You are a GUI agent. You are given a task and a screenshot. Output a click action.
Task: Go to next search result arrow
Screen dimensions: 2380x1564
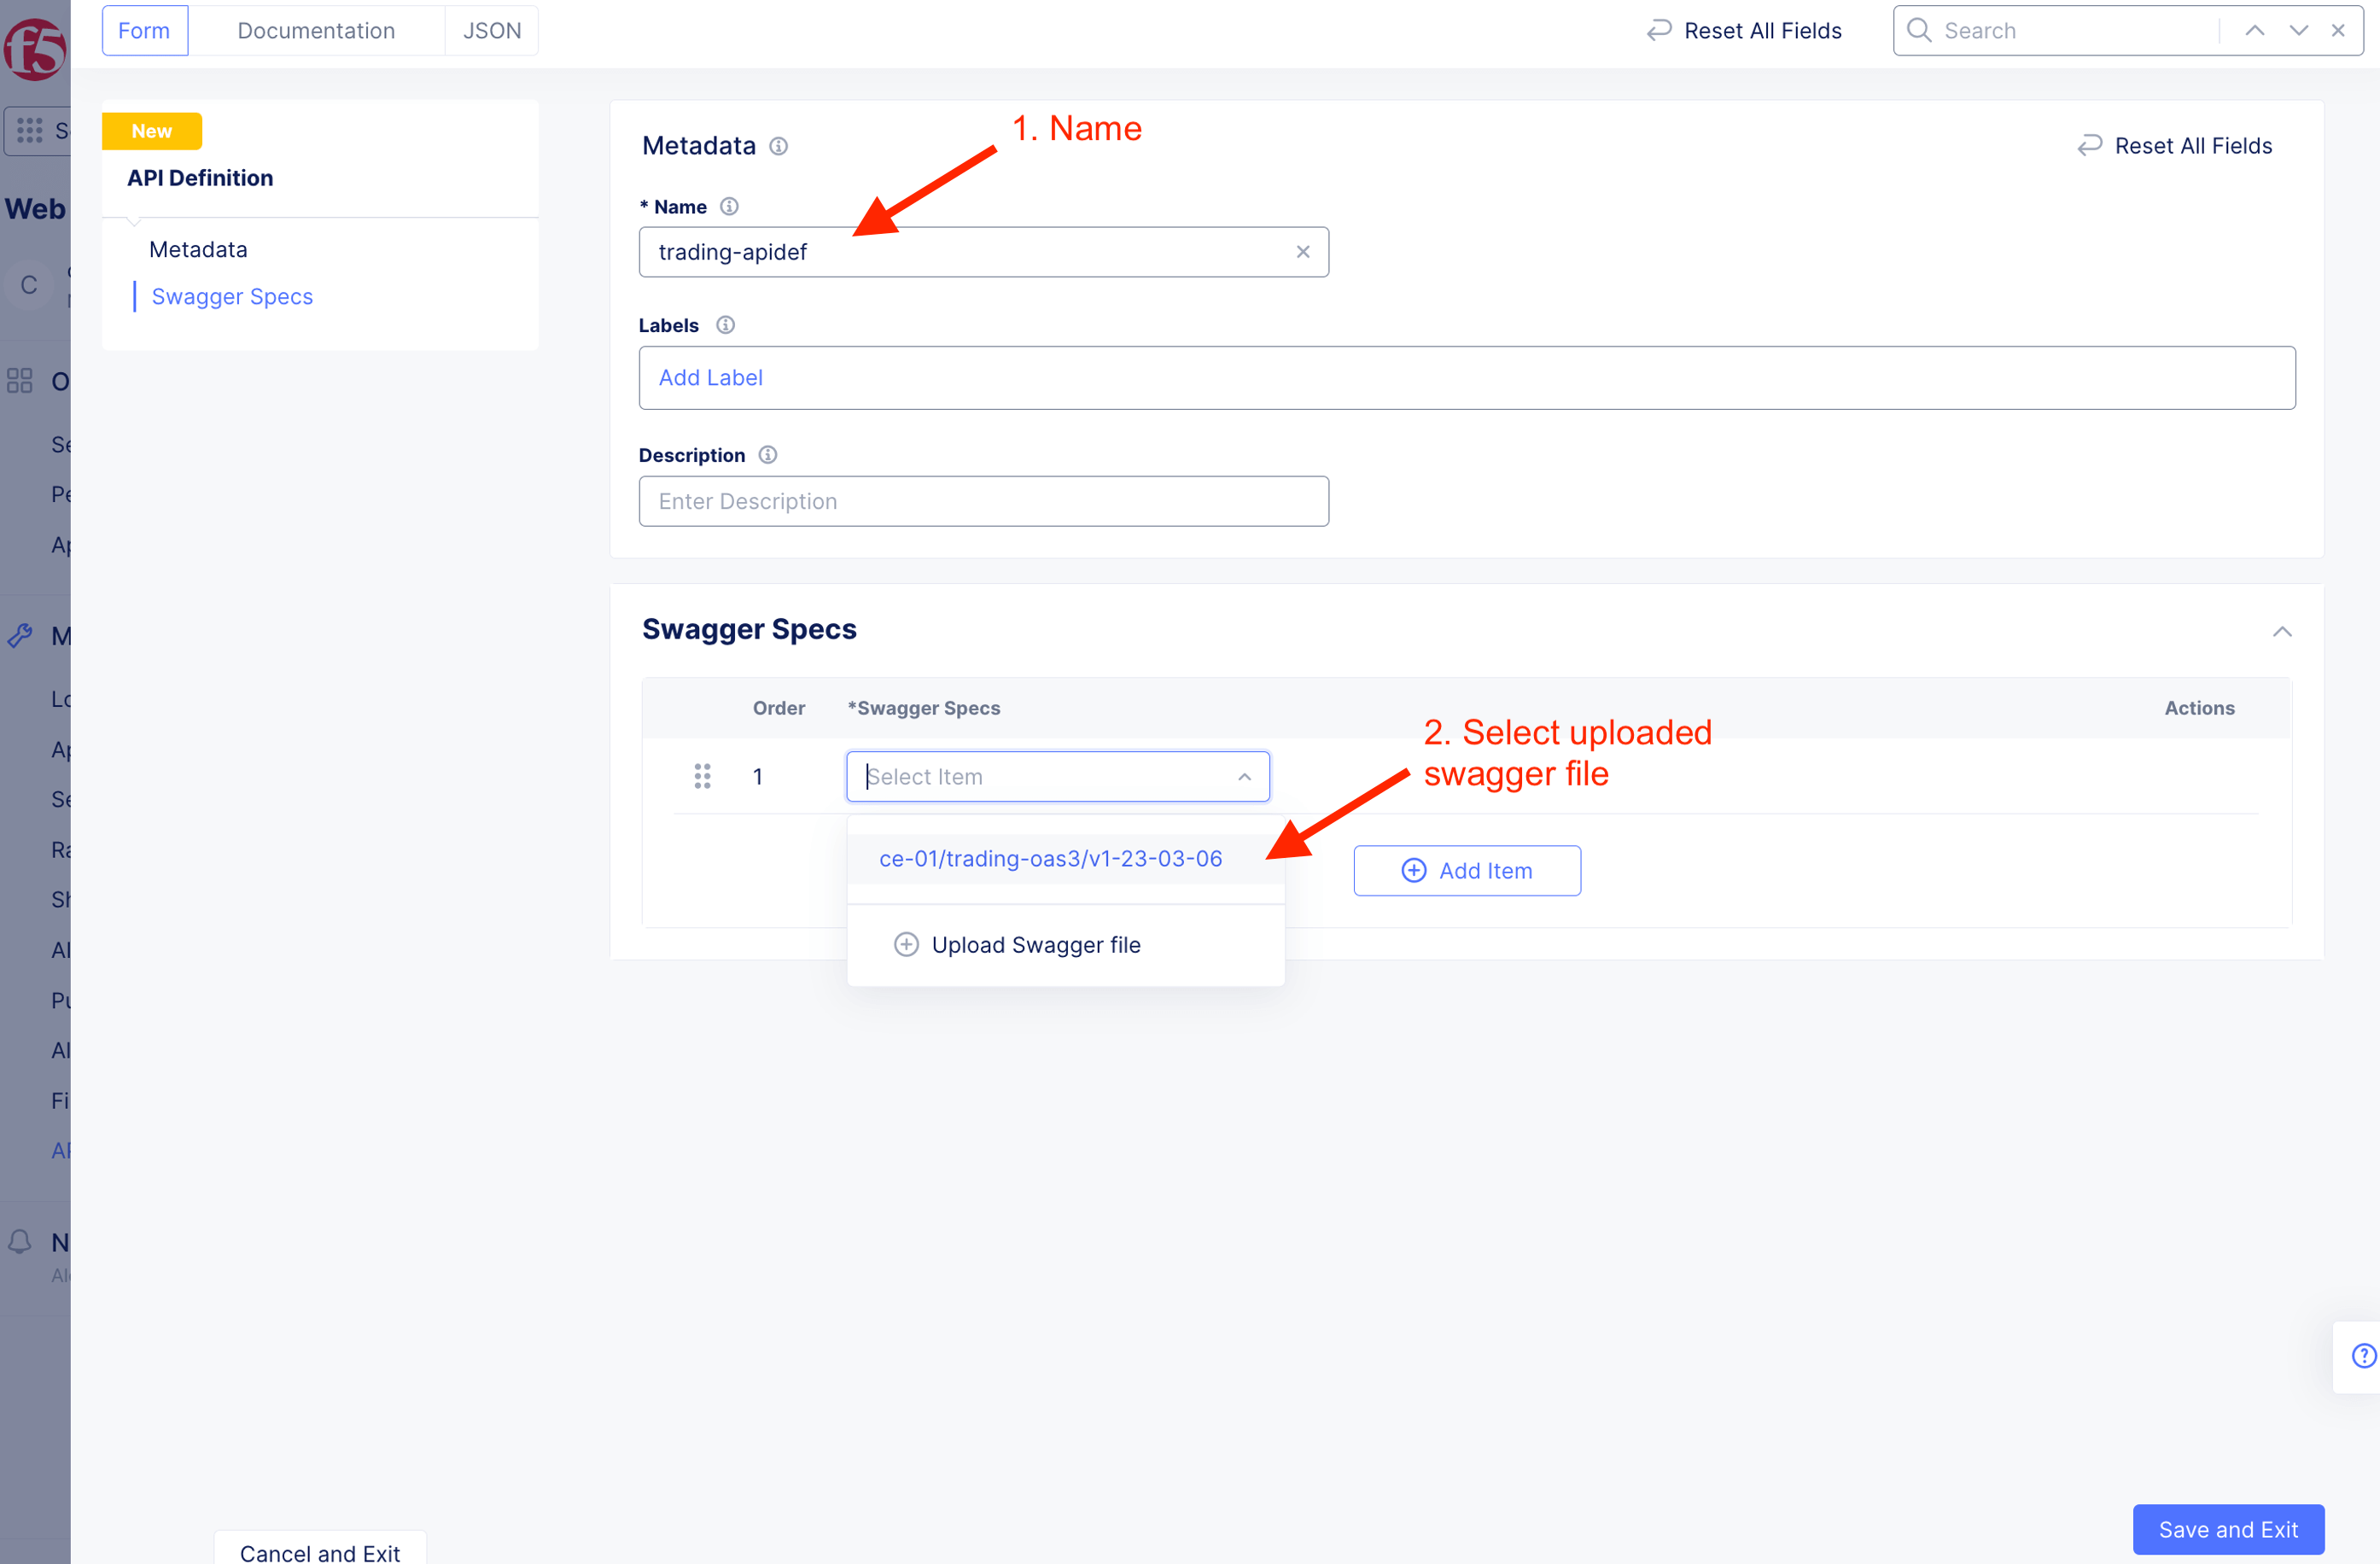point(2298,31)
